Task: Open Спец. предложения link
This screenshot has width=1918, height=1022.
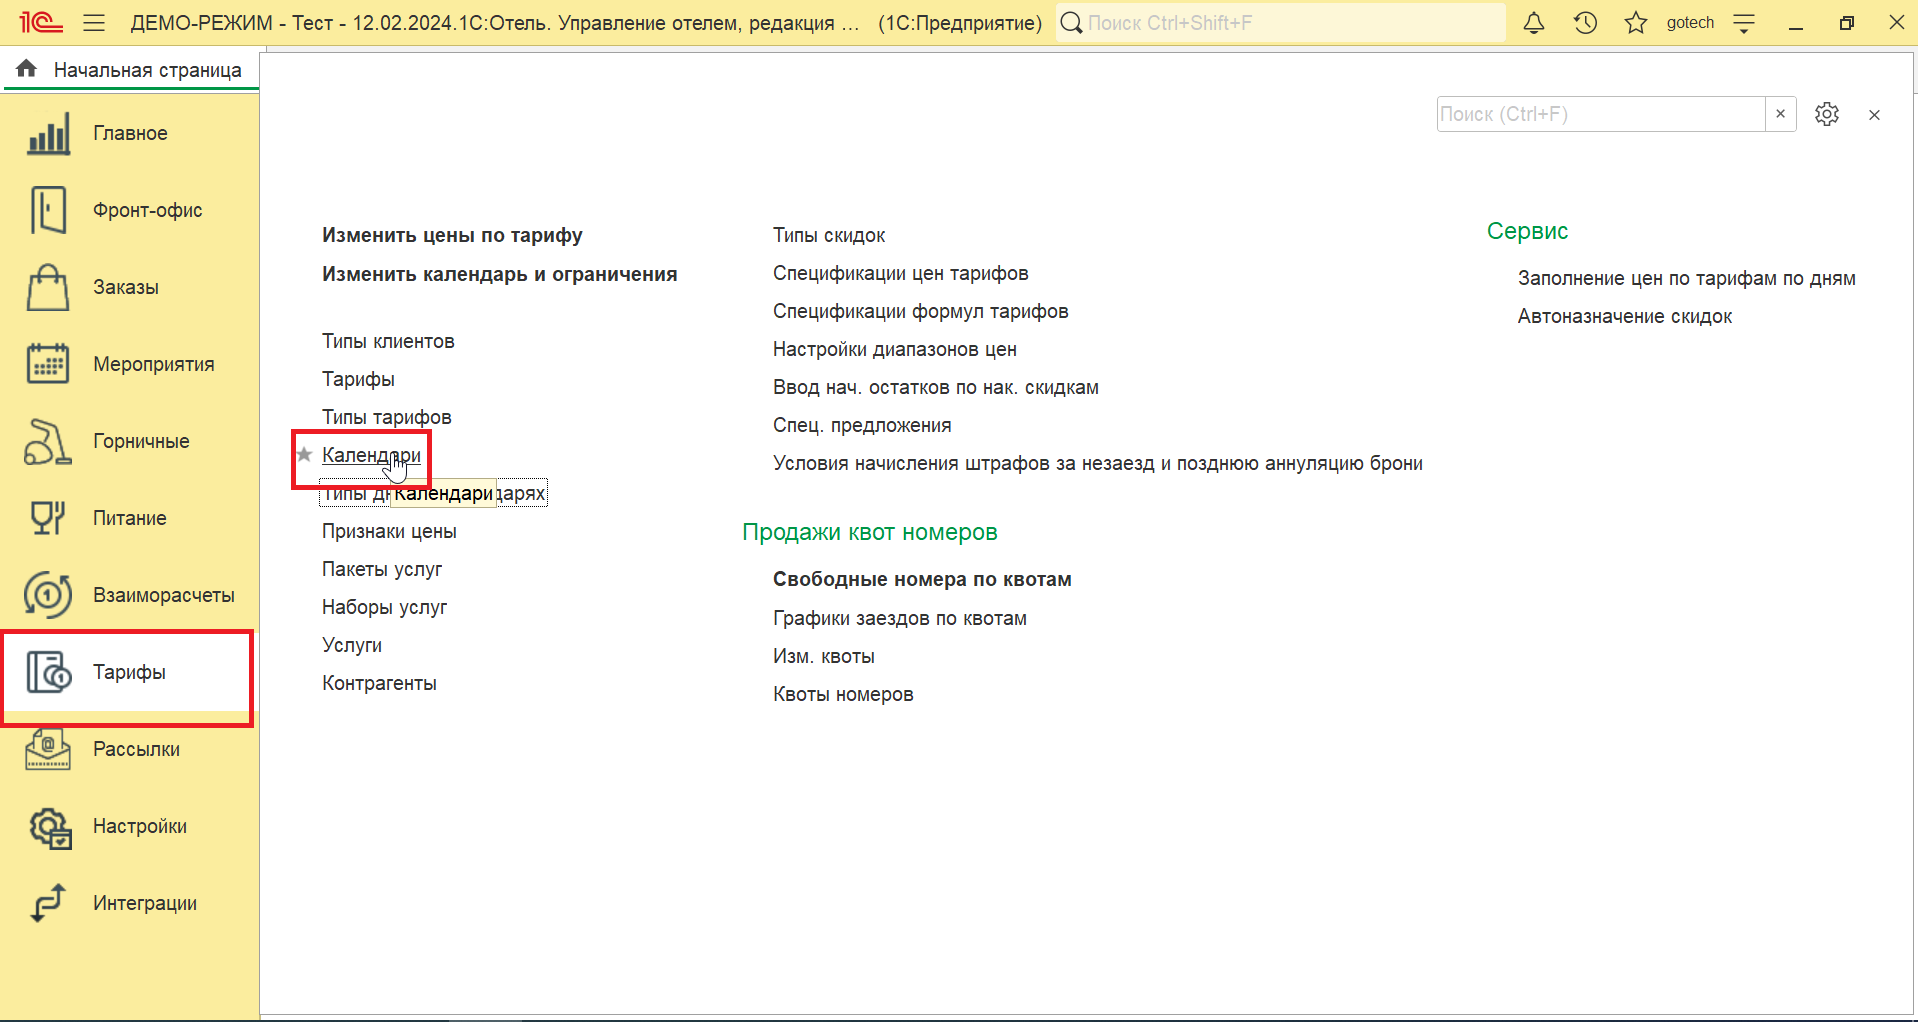Action: 862,425
